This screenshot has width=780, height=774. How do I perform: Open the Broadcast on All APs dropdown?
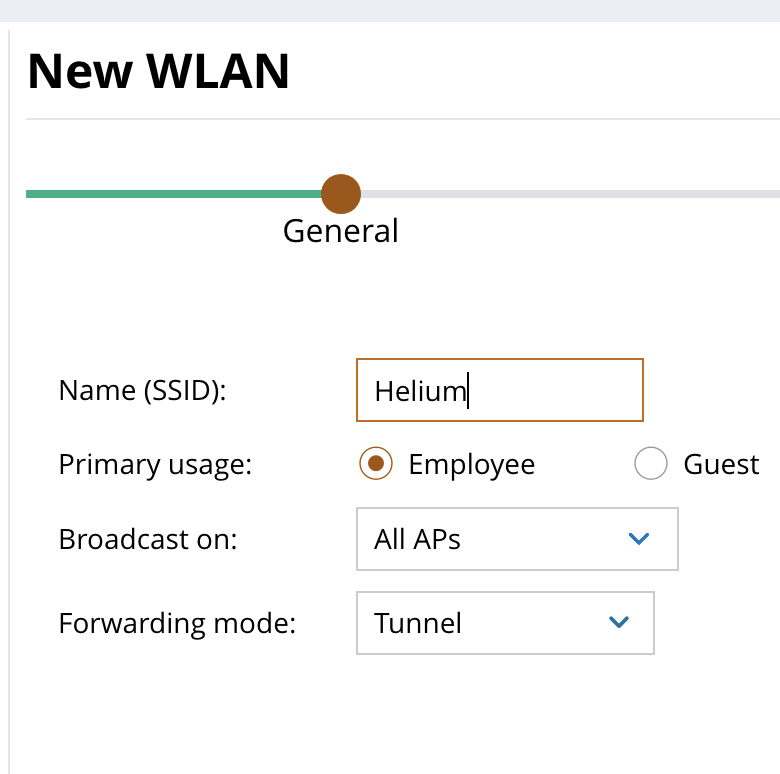(x=516, y=539)
